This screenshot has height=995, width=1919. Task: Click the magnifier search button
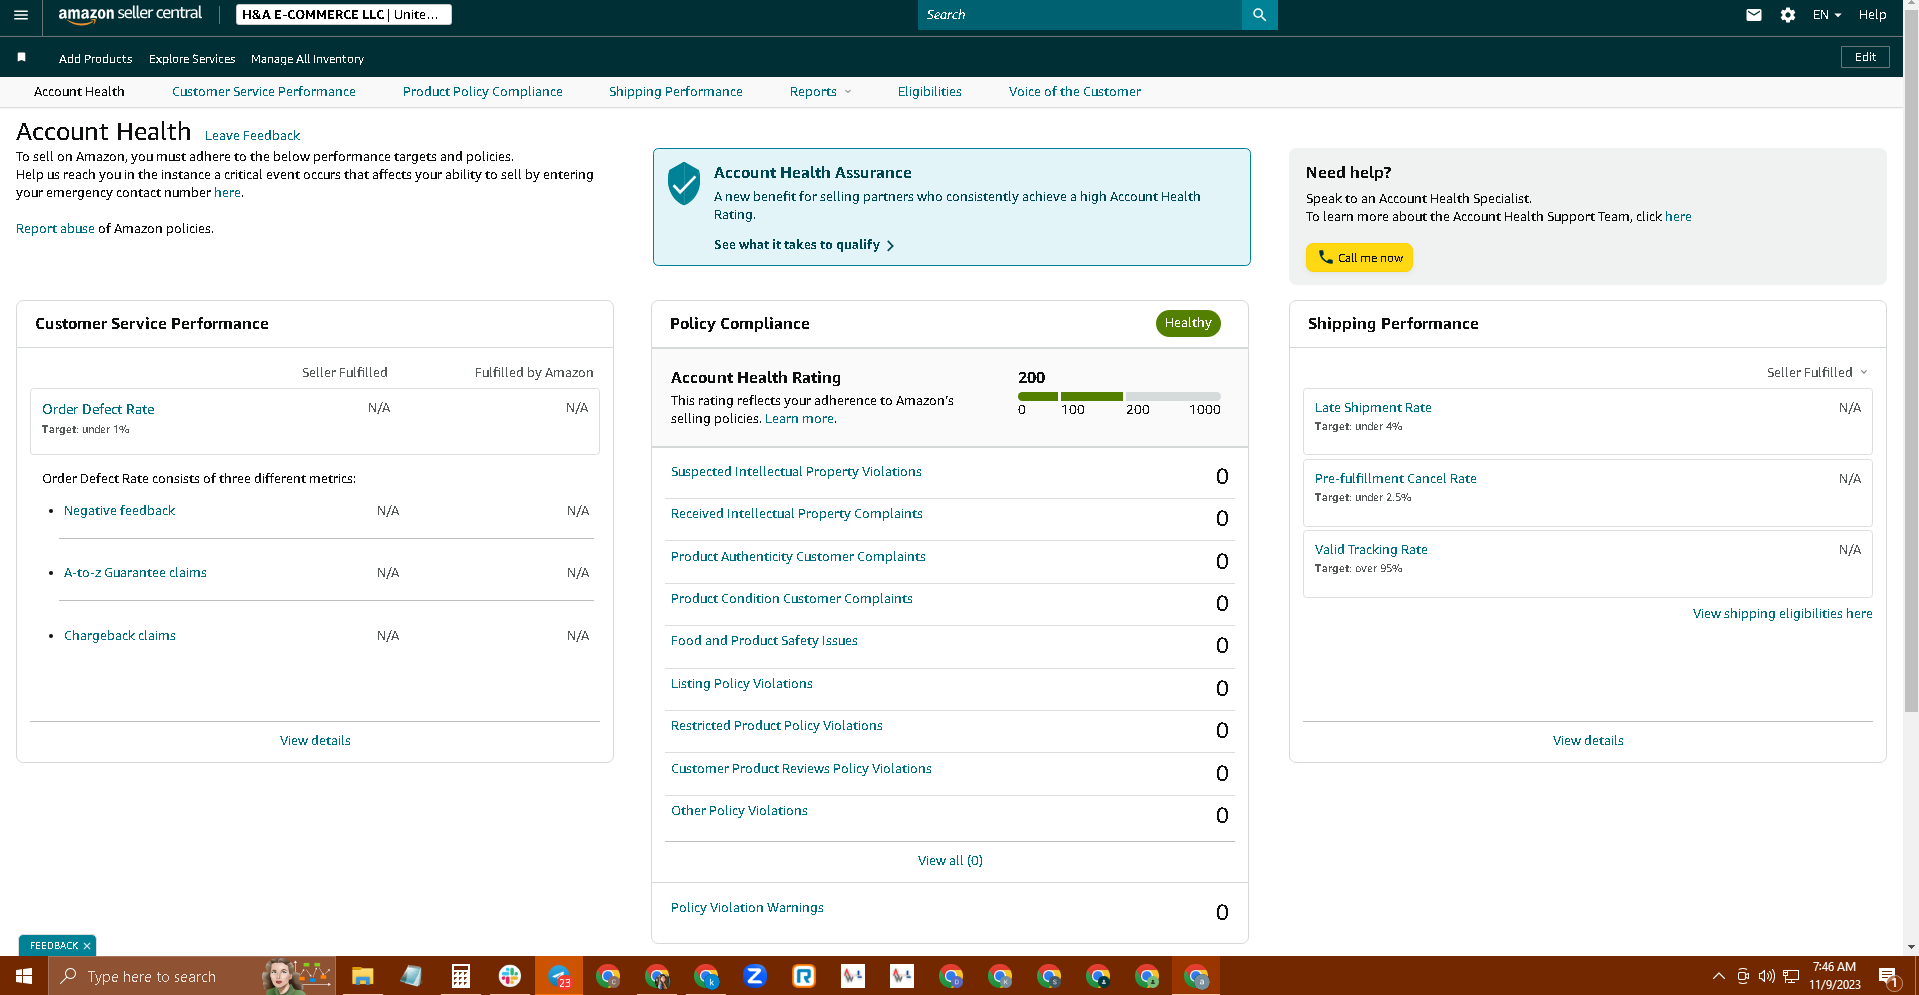coord(1259,15)
